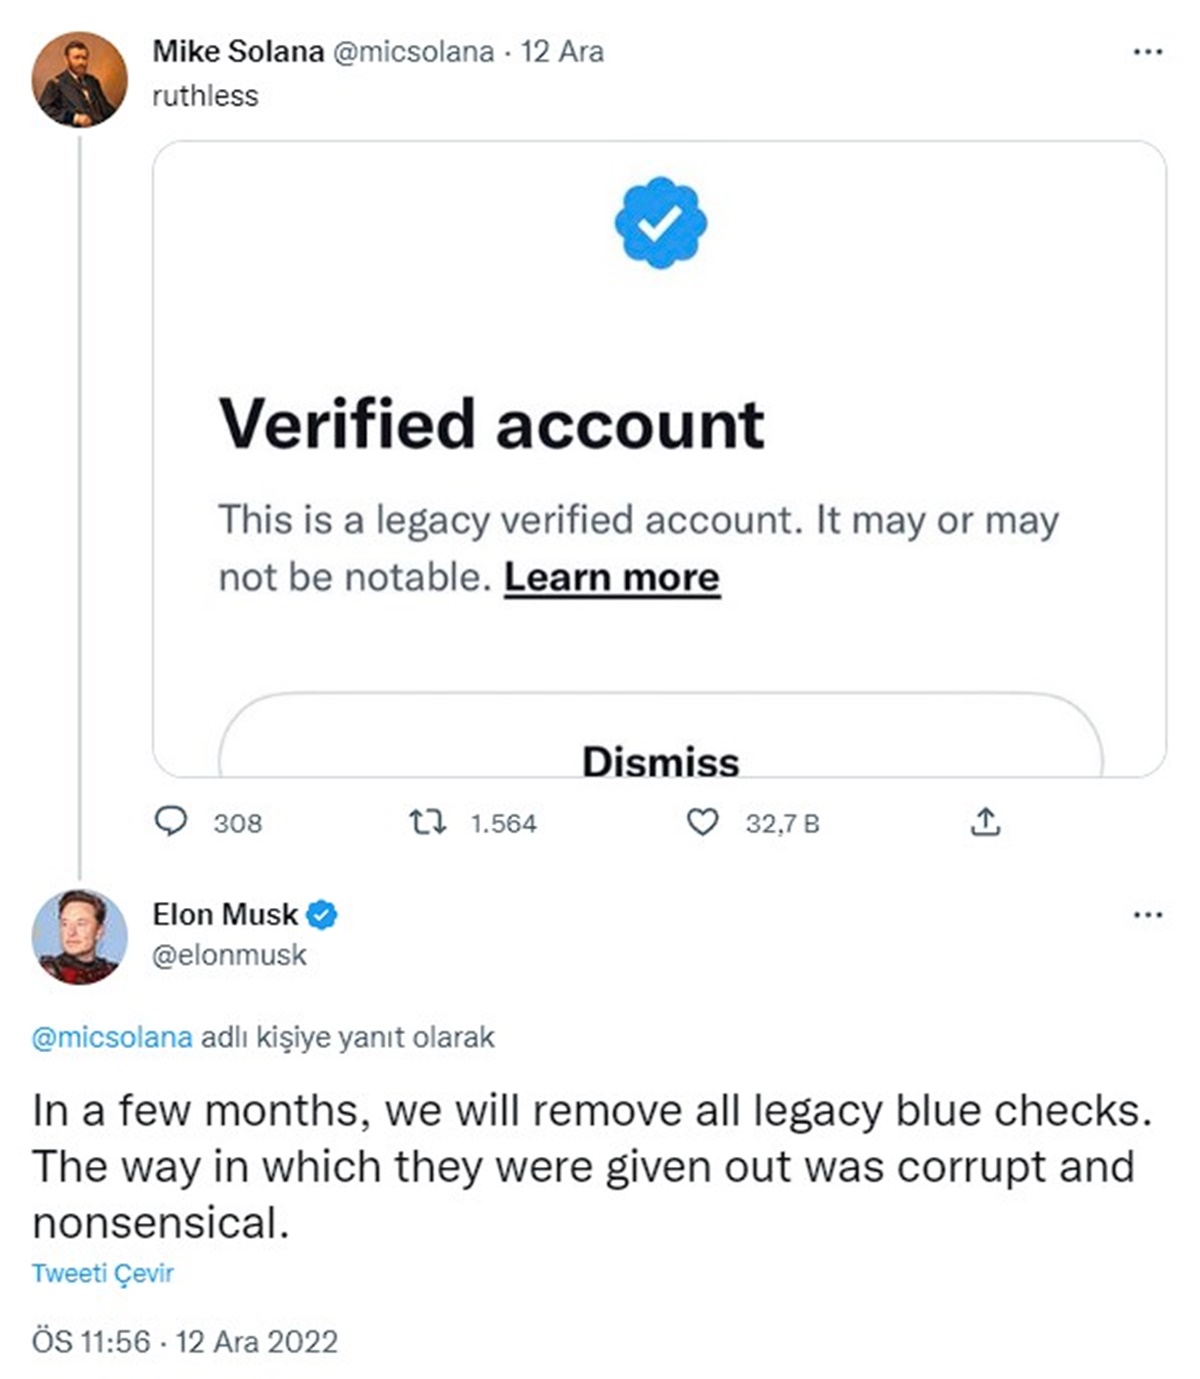Dismiss the Verified account notice

[x=662, y=760]
